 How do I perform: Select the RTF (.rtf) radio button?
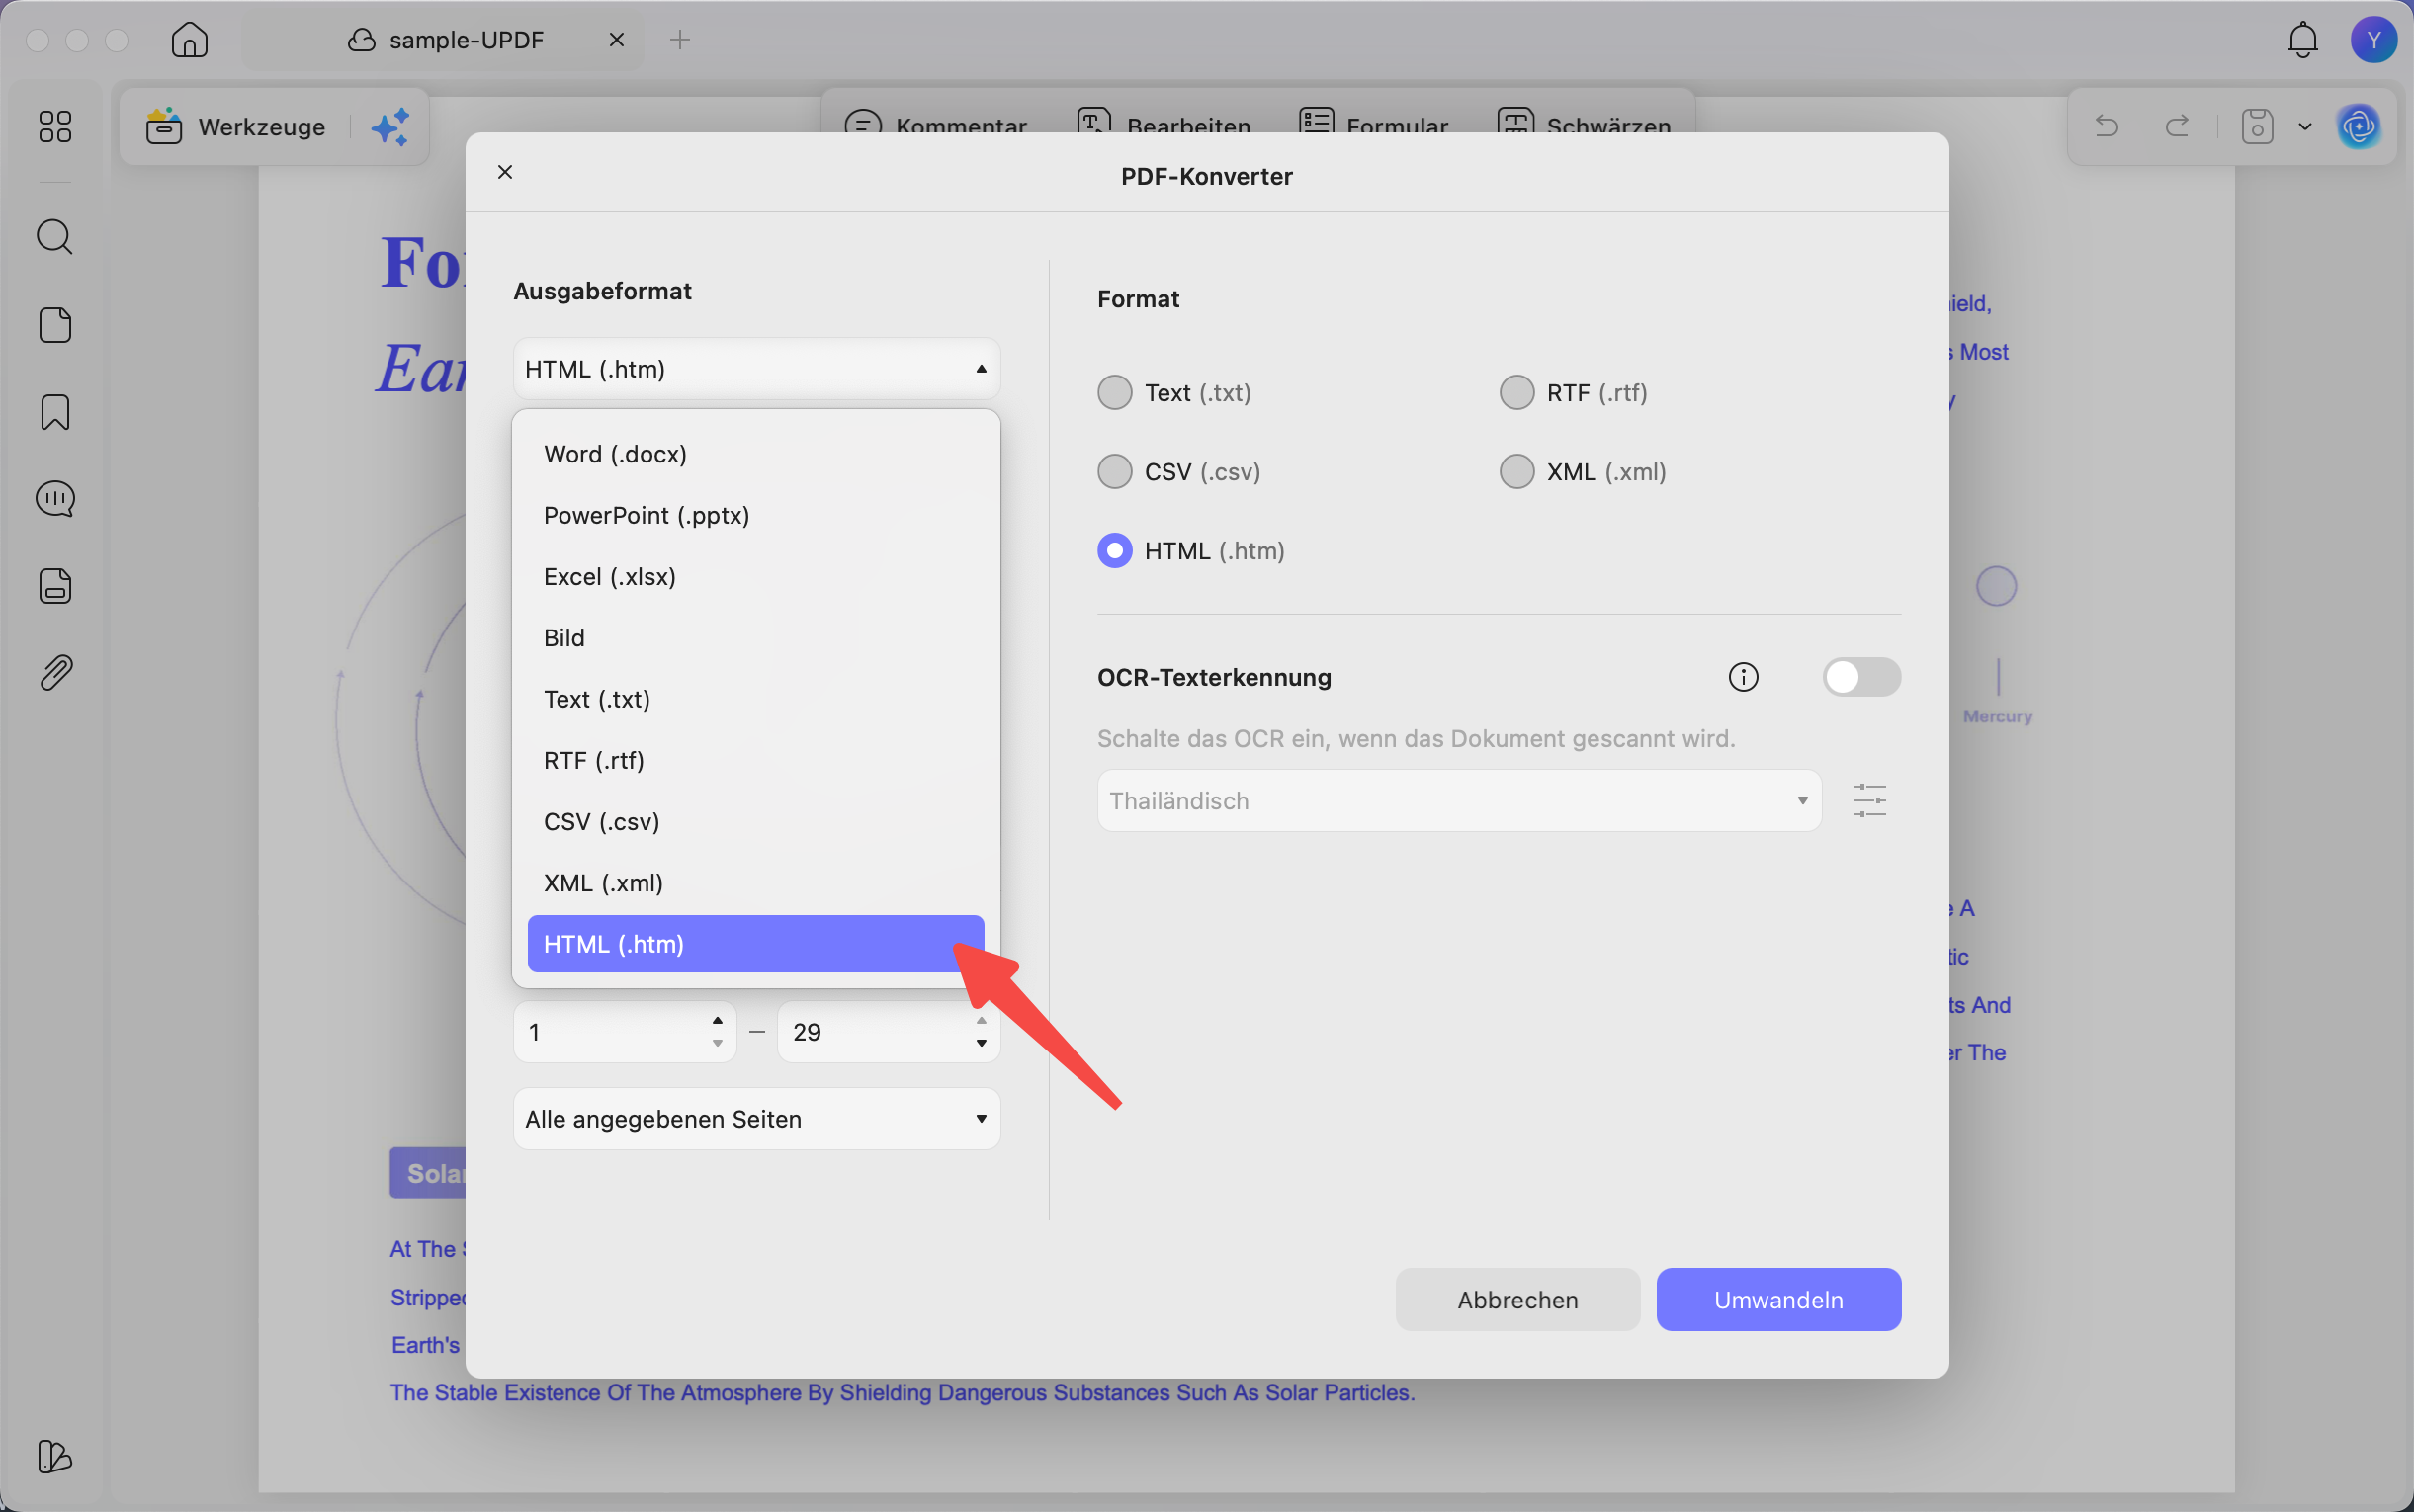pos(1517,392)
